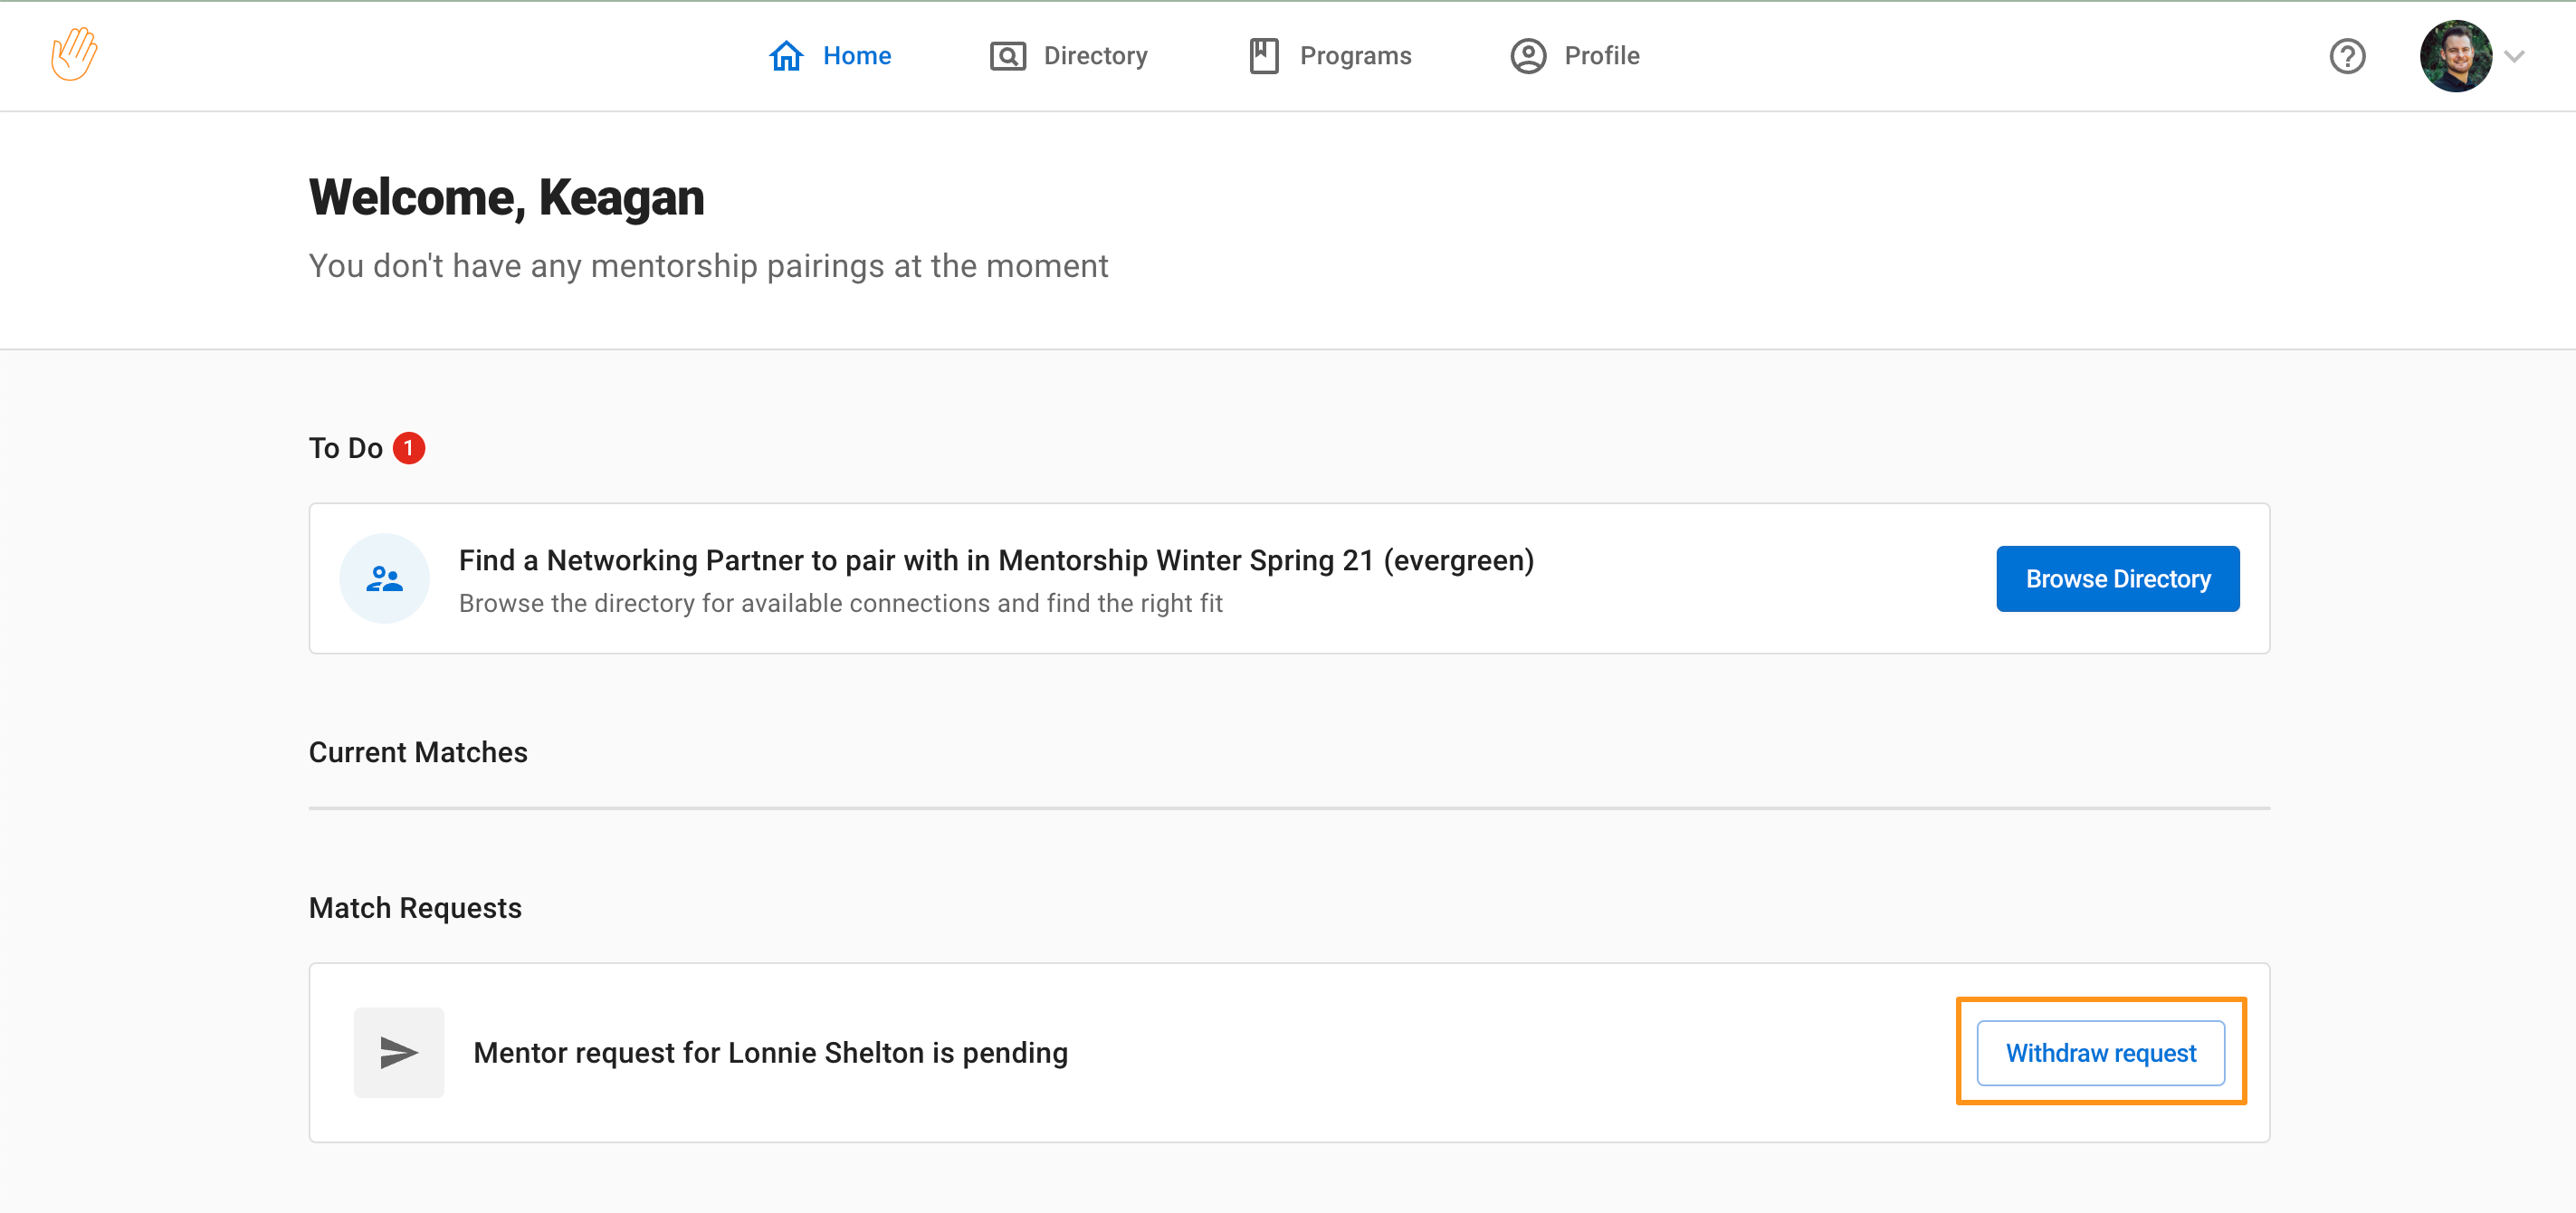Screen dimensions: 2576x1213
Task: Click the Profile person icon
Action: (x=1528, y=56)
